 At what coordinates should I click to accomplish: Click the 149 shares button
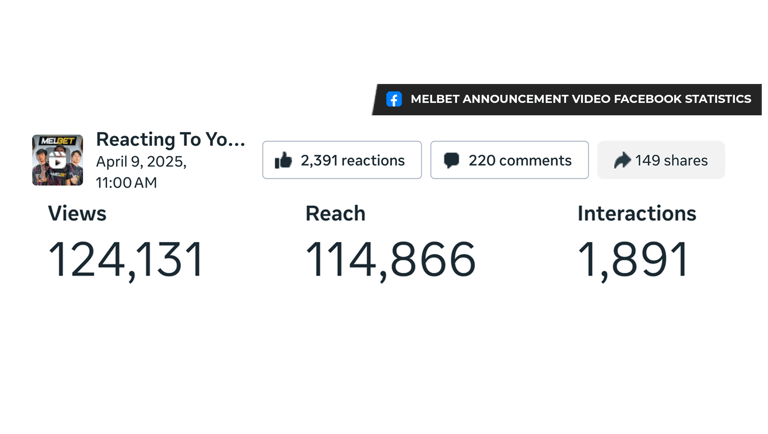tap(661, 160)
